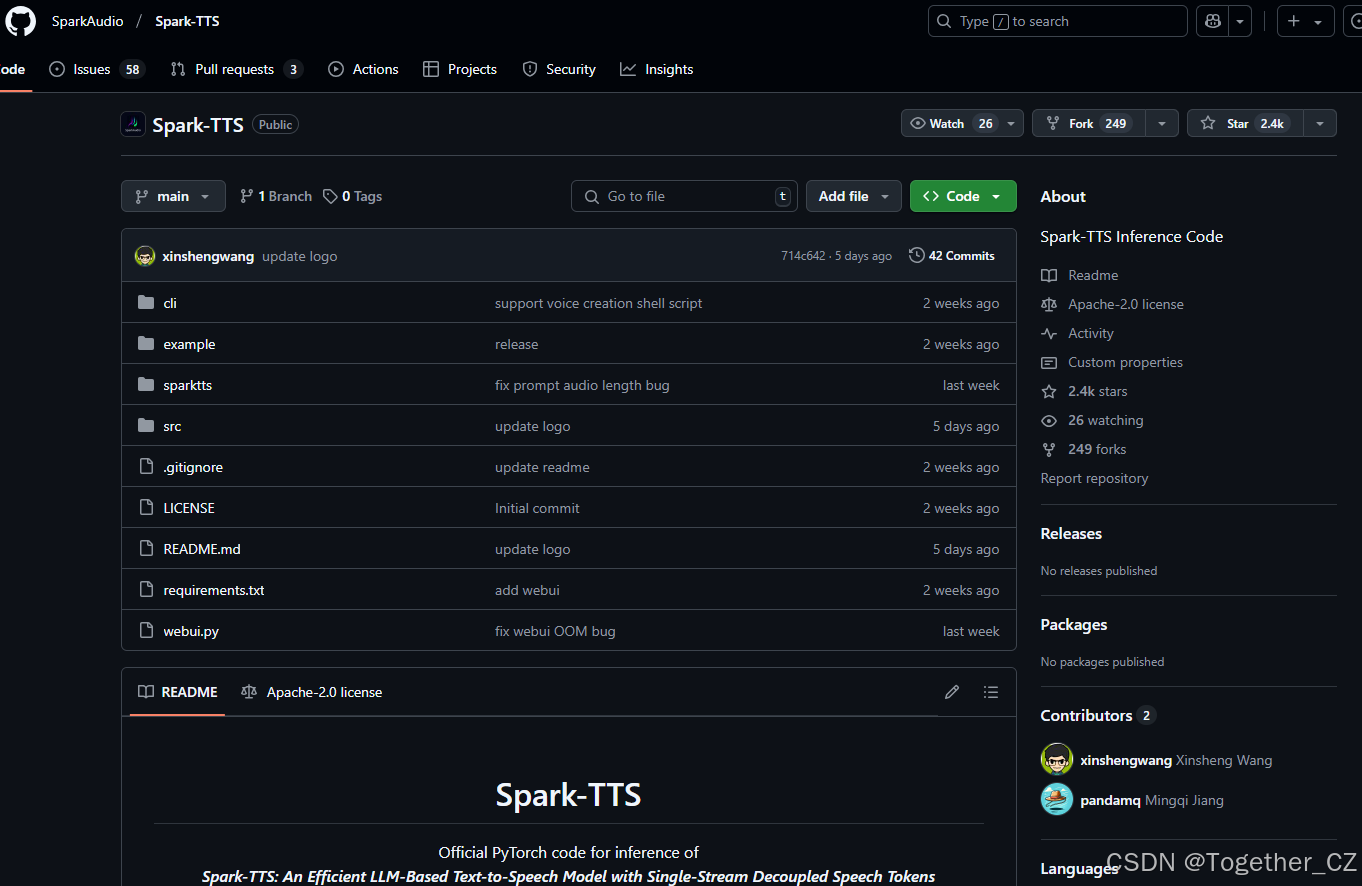Screen dimensions: 1362x886
Task: Open 'fix webui OOM bug' commit
Action: click(x=555, y=631)
